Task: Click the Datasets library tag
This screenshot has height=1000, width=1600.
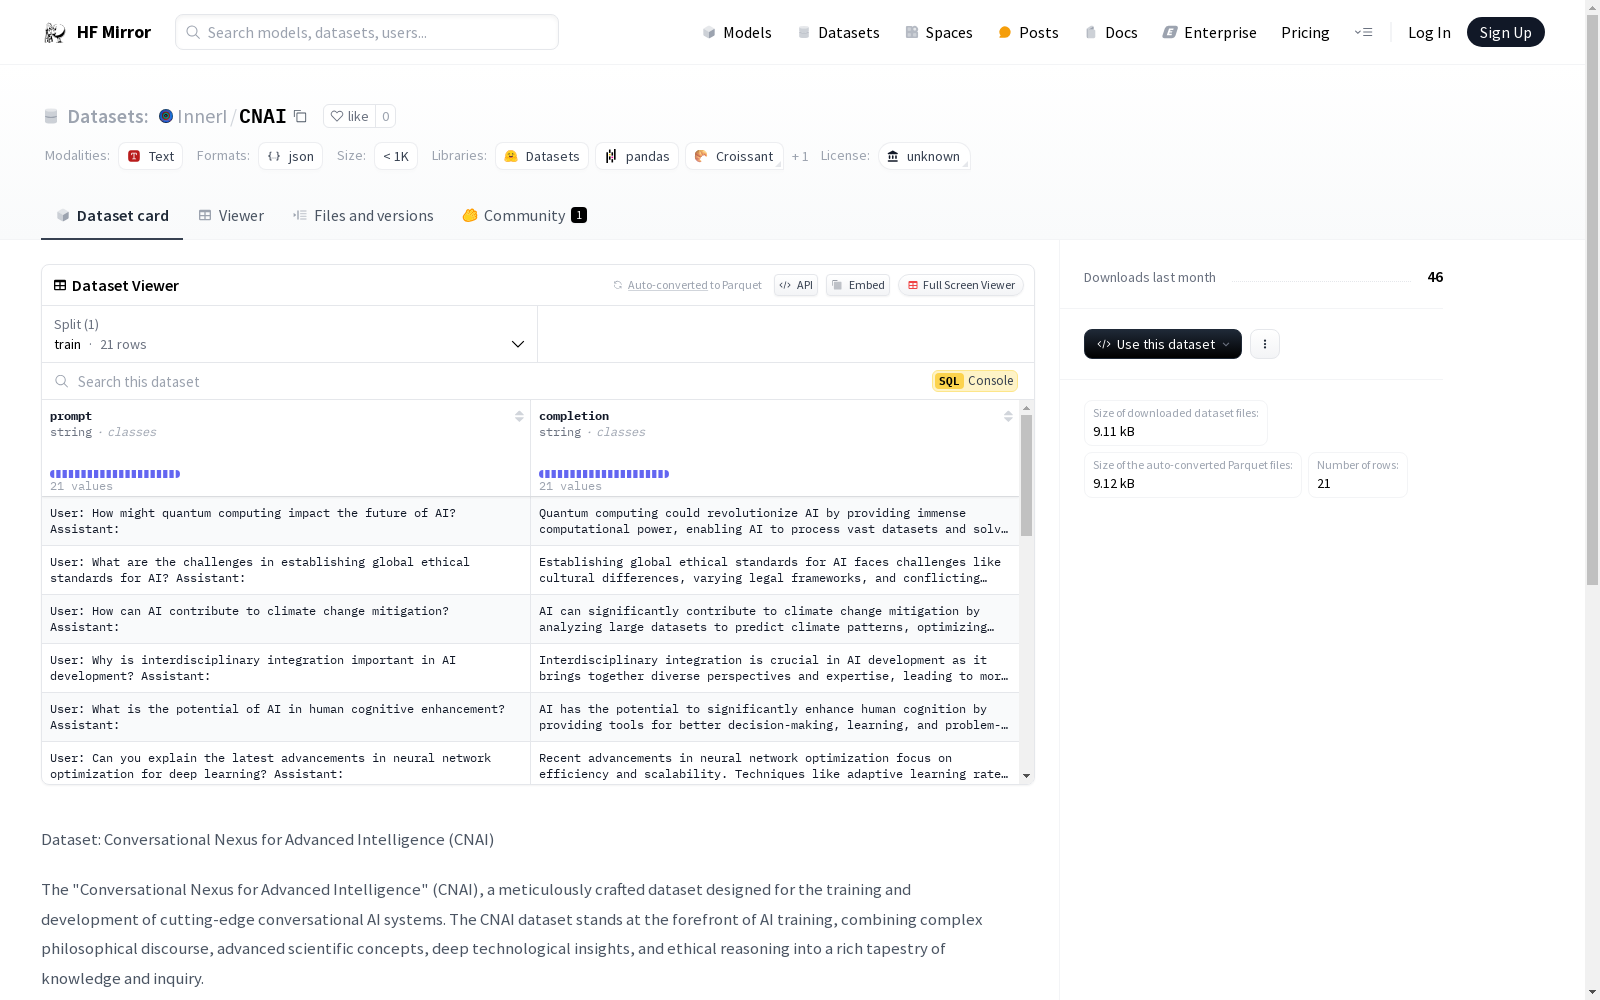Action: pyautogui.click(x=542, y=156)
